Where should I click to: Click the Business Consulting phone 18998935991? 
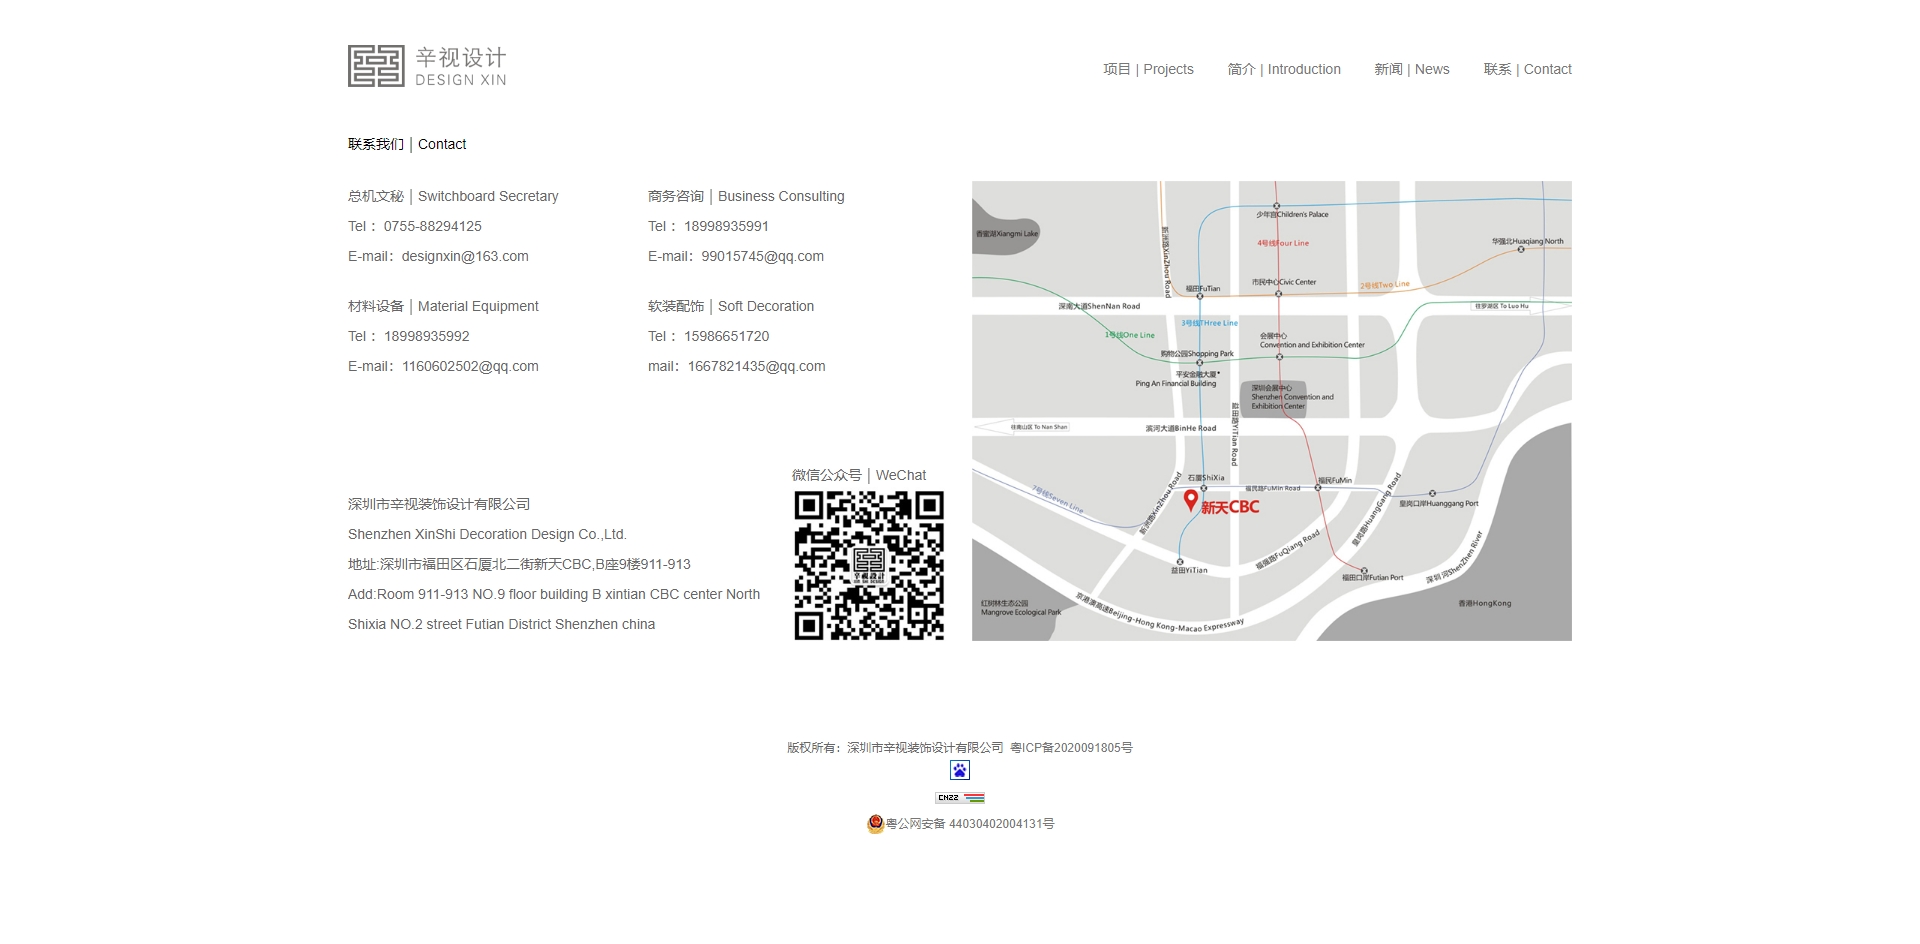(726, 226)
